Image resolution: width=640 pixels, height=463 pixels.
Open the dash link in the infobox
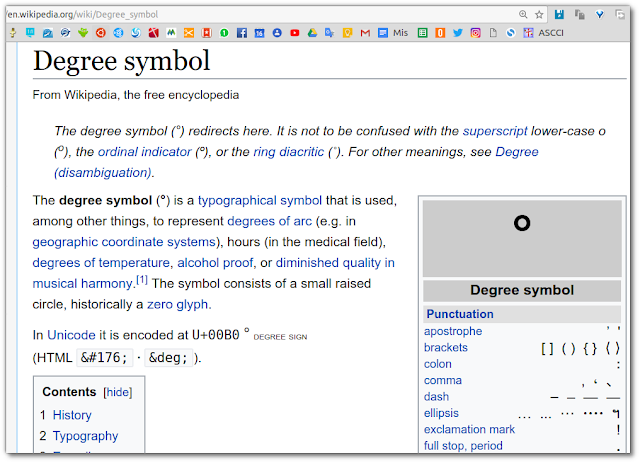[436, 397]
